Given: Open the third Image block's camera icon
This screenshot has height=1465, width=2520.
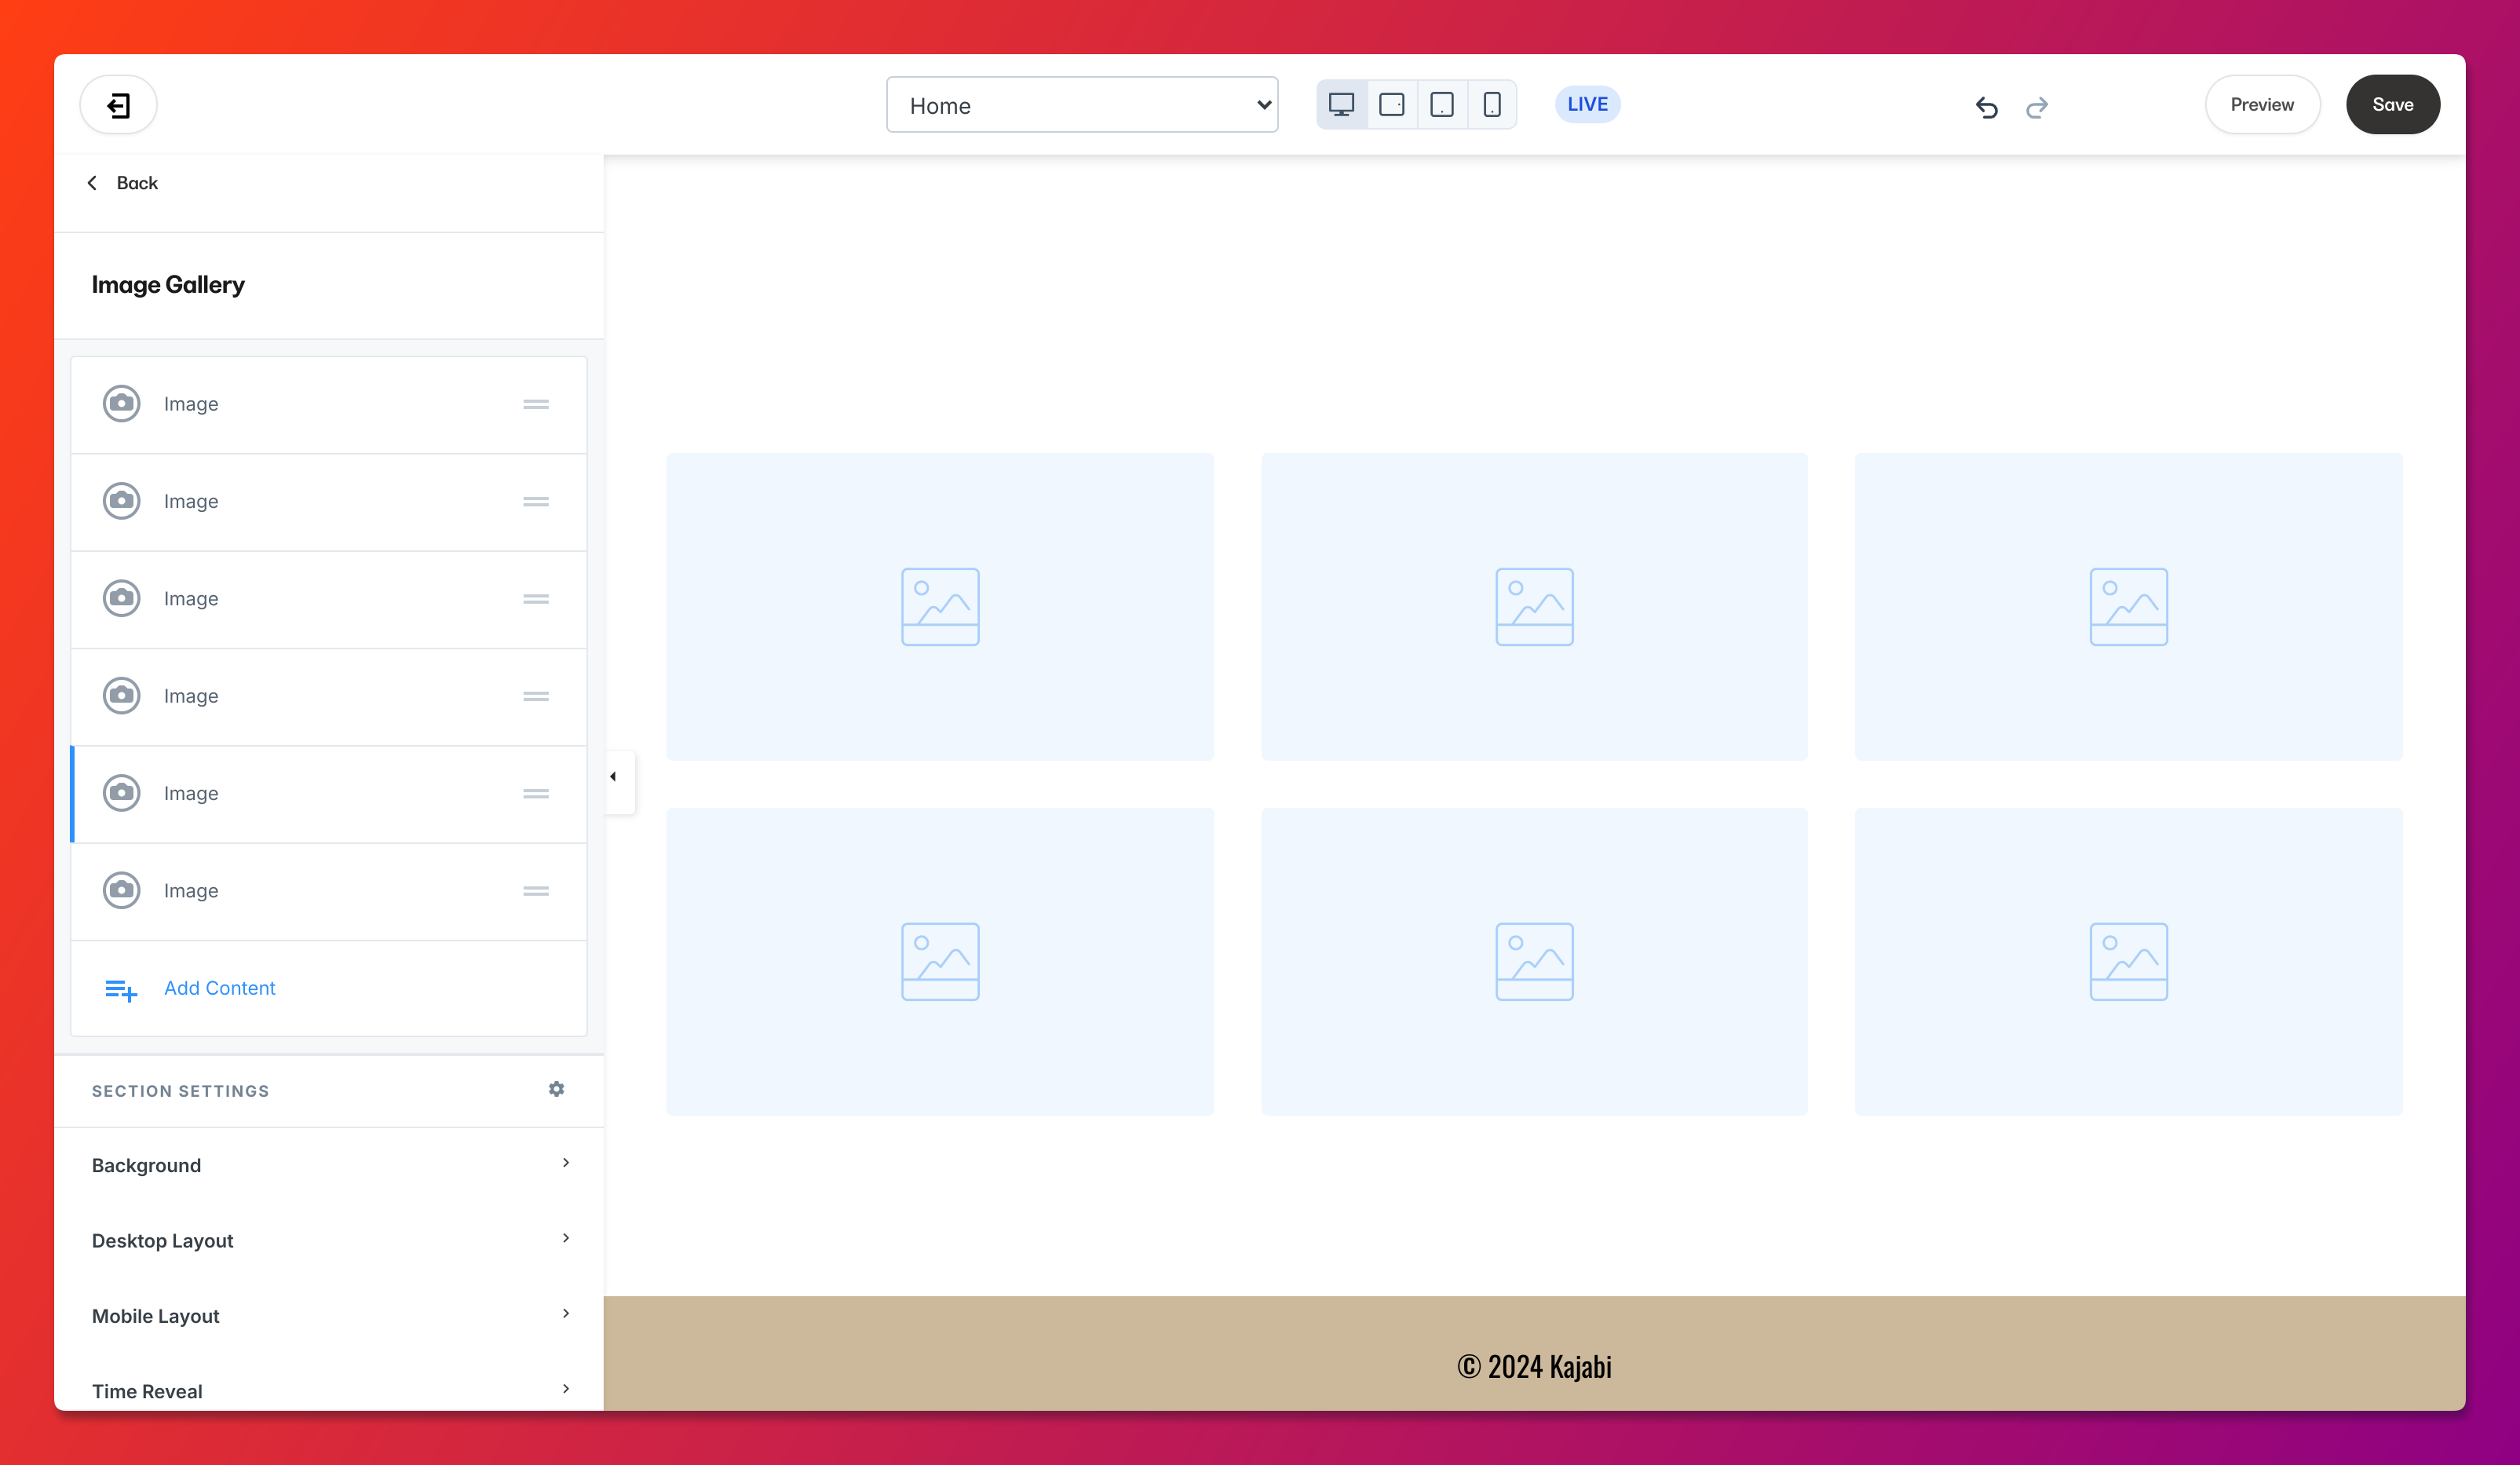Looking at the screenshot, I should coord(122,598).
